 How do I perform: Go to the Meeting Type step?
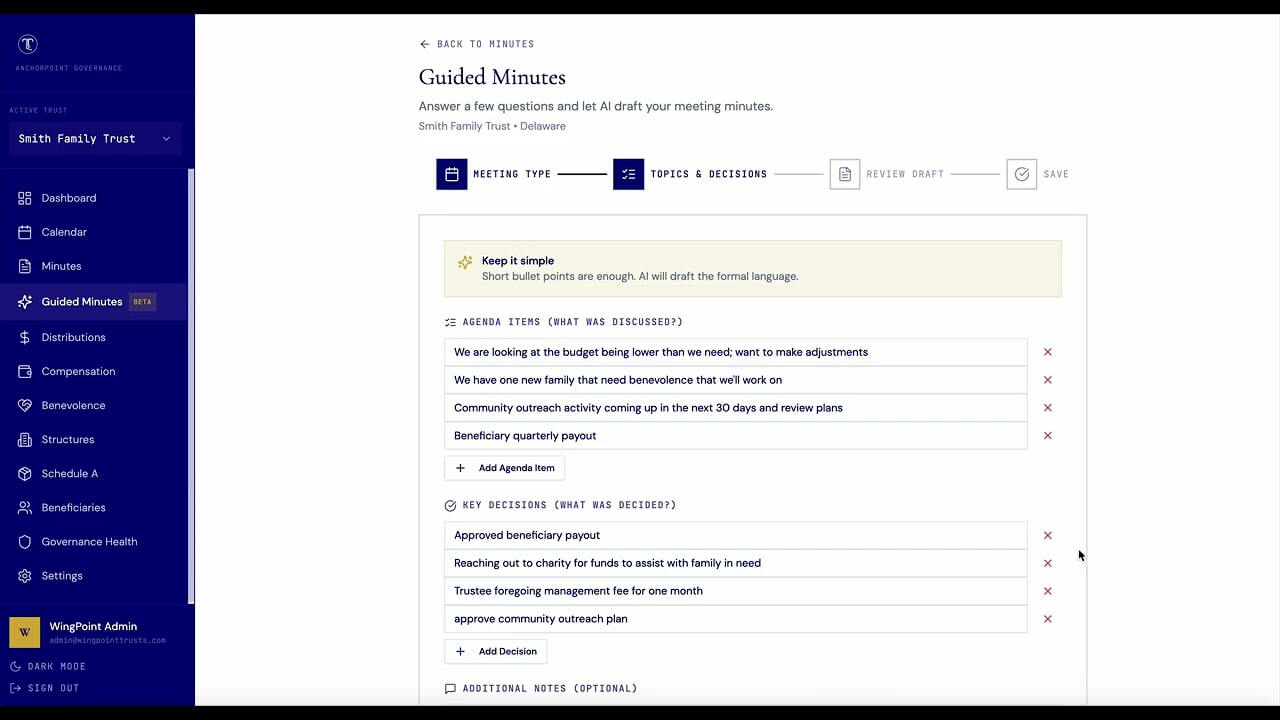pos(452,173)
